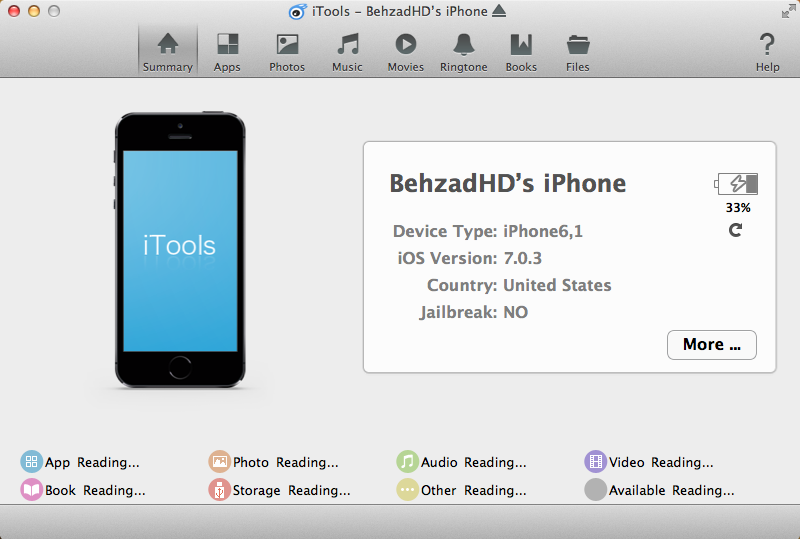Eject the iPhone via title bar icon
The width and height of the screenshot is (800, 539).
[x=499, y=11]
